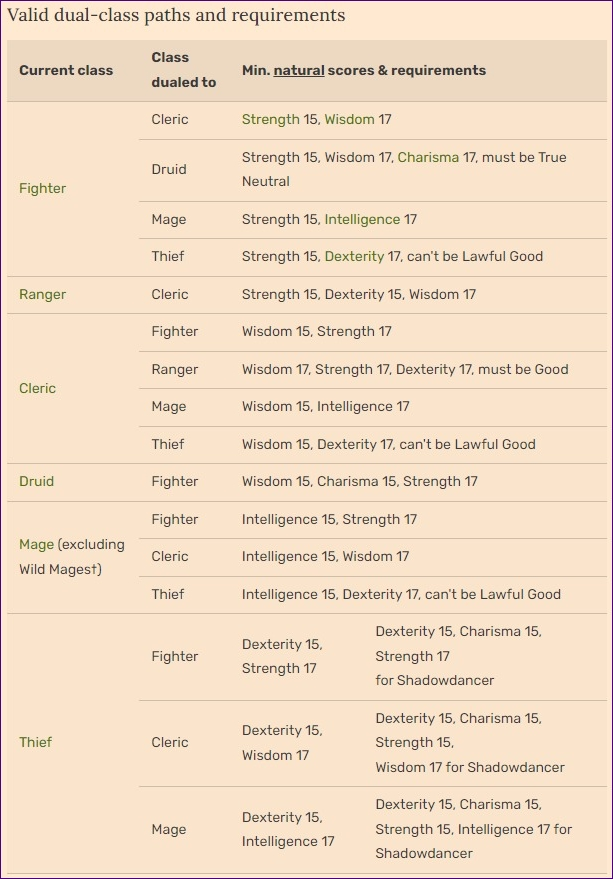Click the "Current class" column header

(x=66, y=70)
